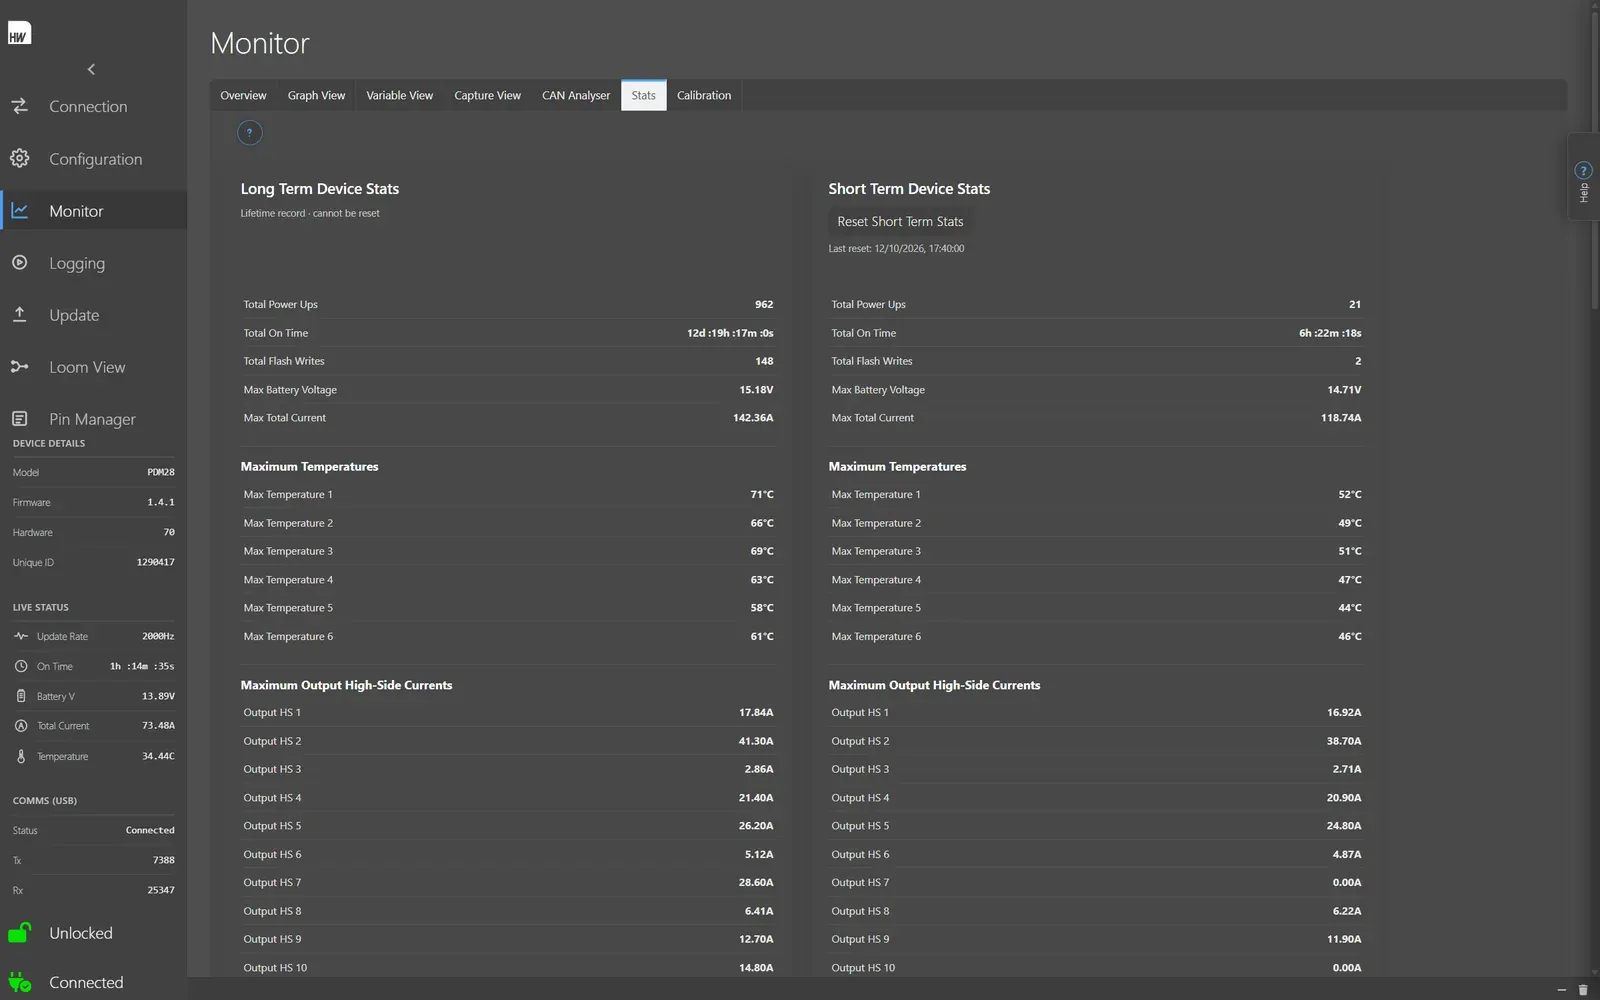Click the Unlocked label in sidebar

tap(81, 933)
